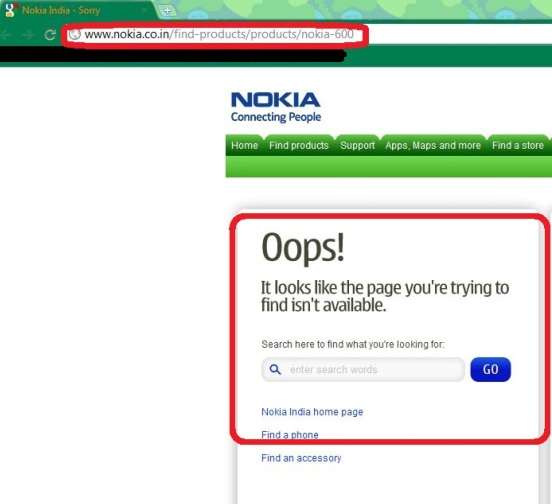The height and width of the screenshot is (504, 552).
Task: Open the Support menu
Action: pyautogui.click(x=357, y=145)
